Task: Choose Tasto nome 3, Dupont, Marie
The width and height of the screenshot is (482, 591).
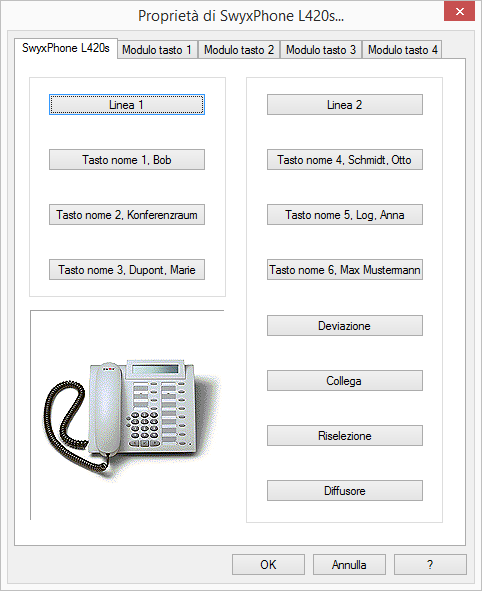Action: (127, 269)
